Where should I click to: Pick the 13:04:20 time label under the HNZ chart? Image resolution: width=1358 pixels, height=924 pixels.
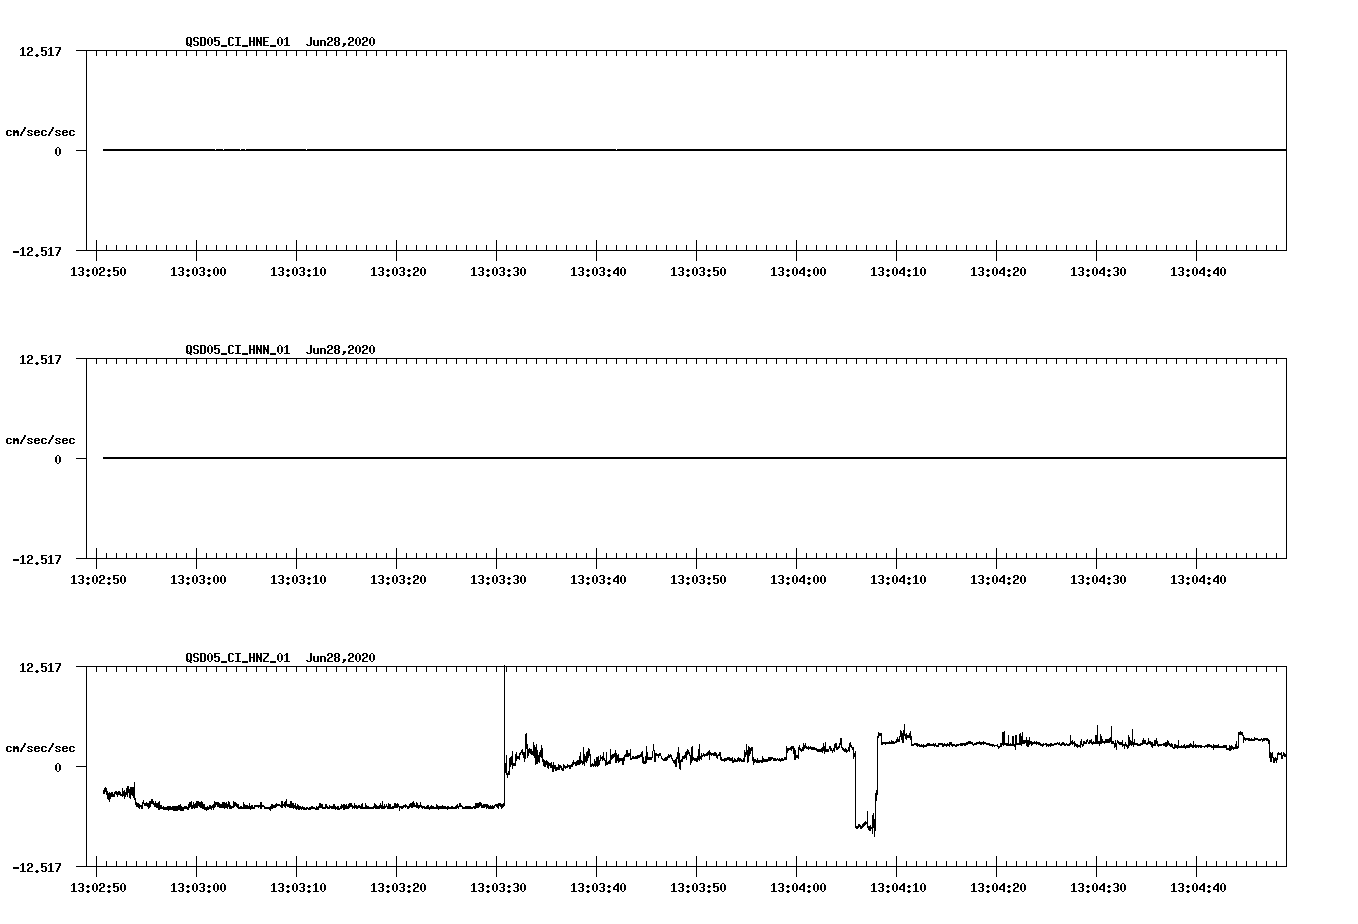[x=998, y=888]
